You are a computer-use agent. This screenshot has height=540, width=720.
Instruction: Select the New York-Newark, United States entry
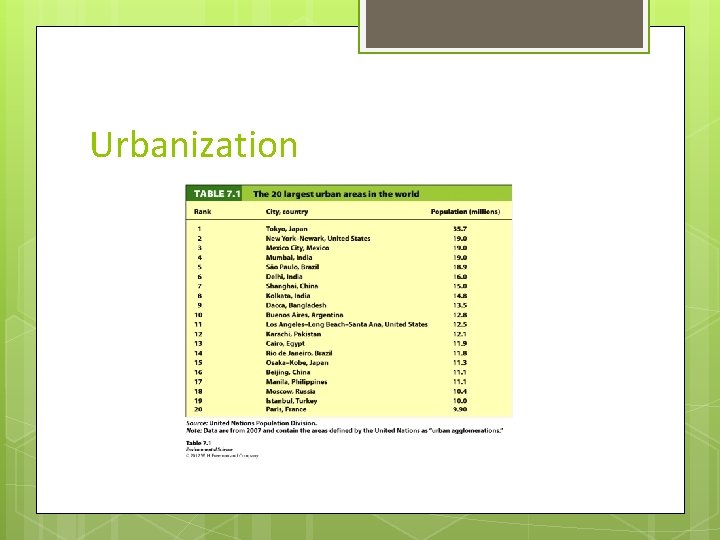[x=318, y=238]
